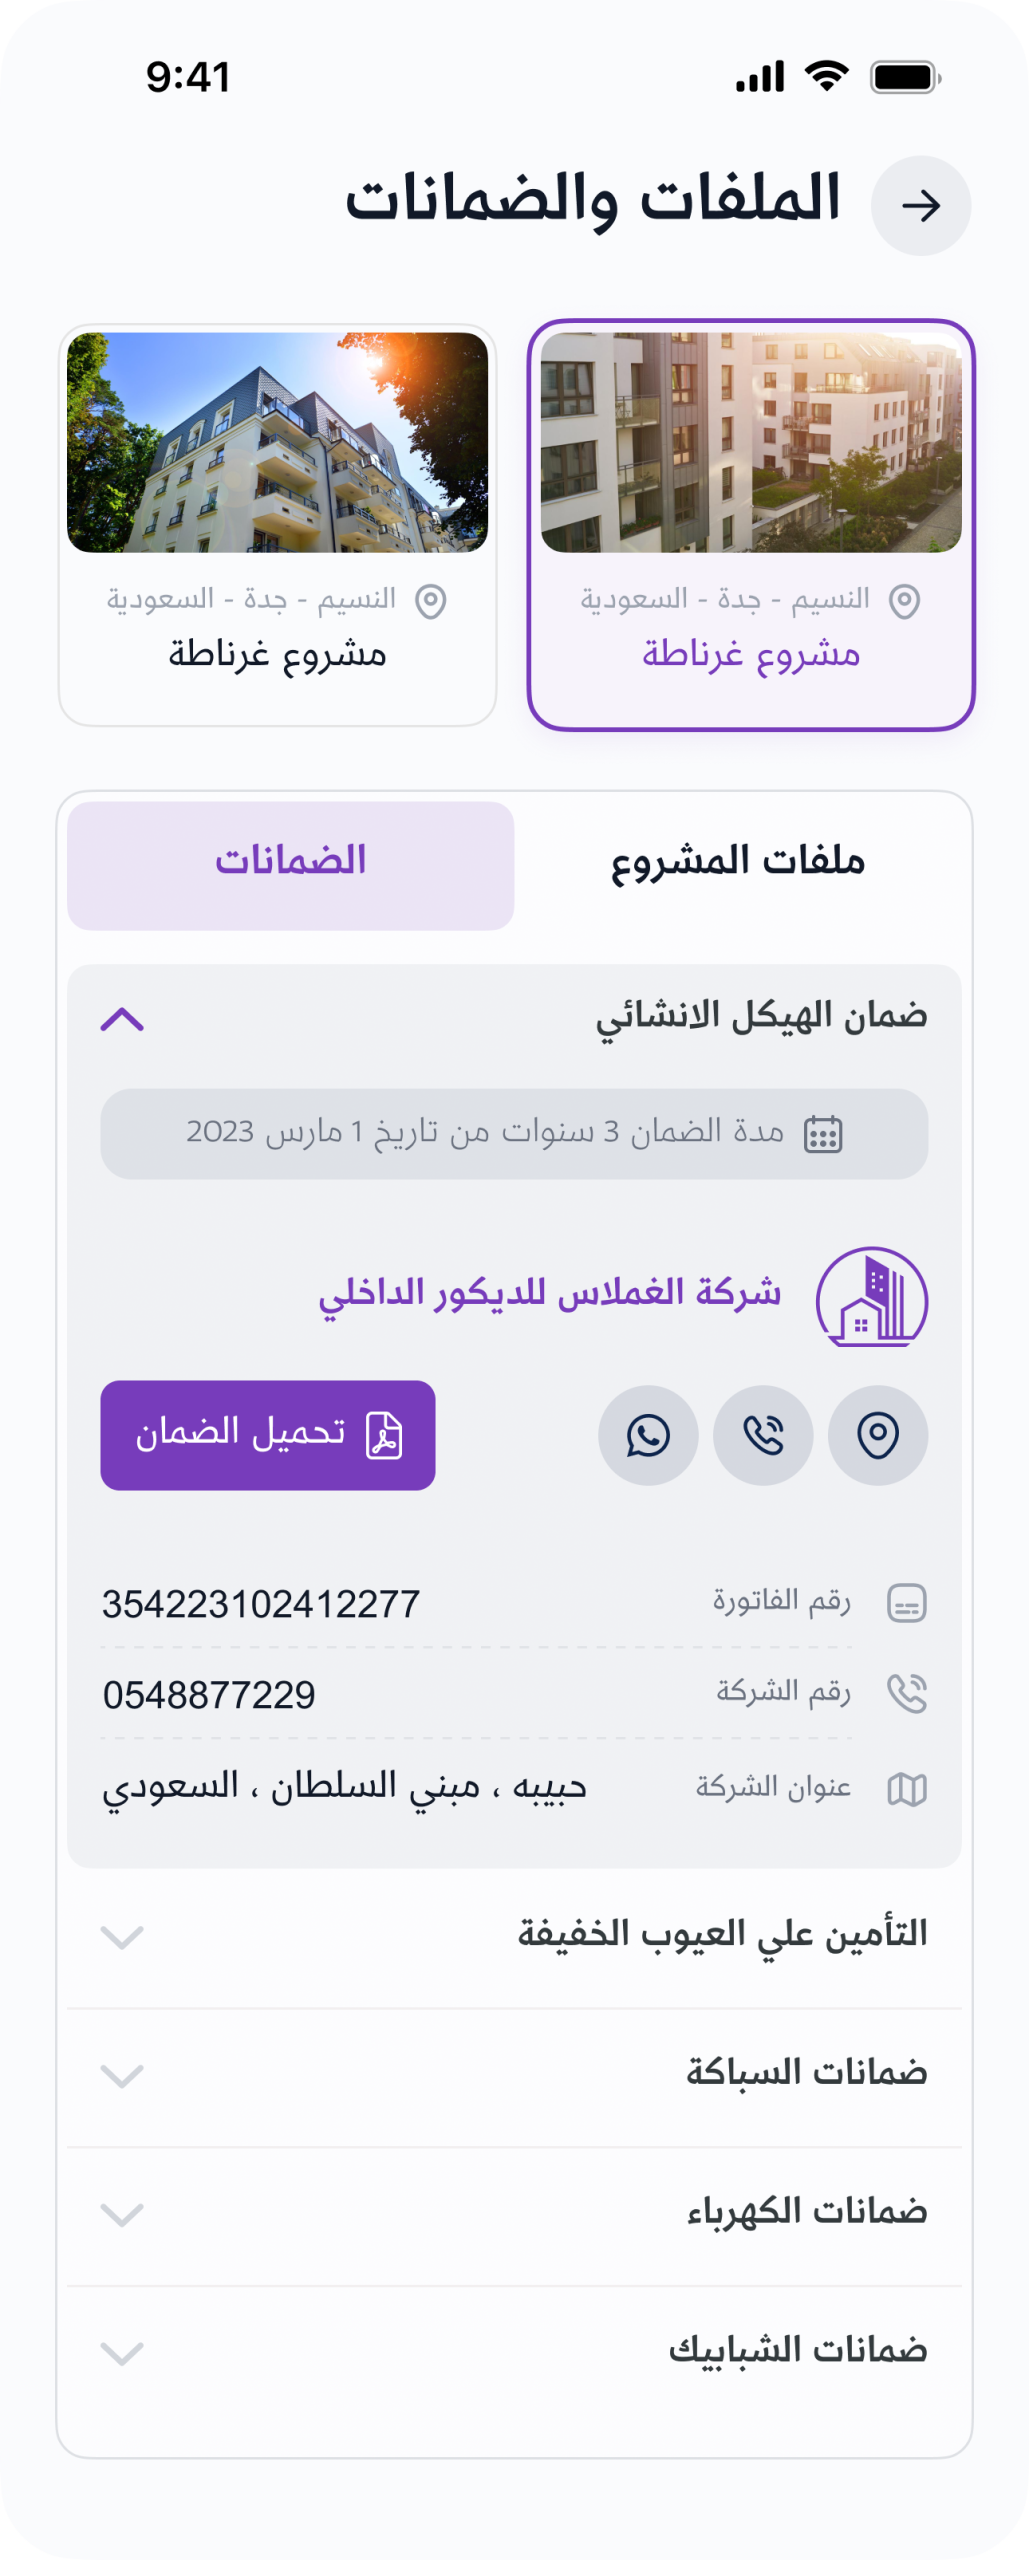The image size is (1029, 2560).
Task: Click the company address map icon
Action: (907, 1789)
